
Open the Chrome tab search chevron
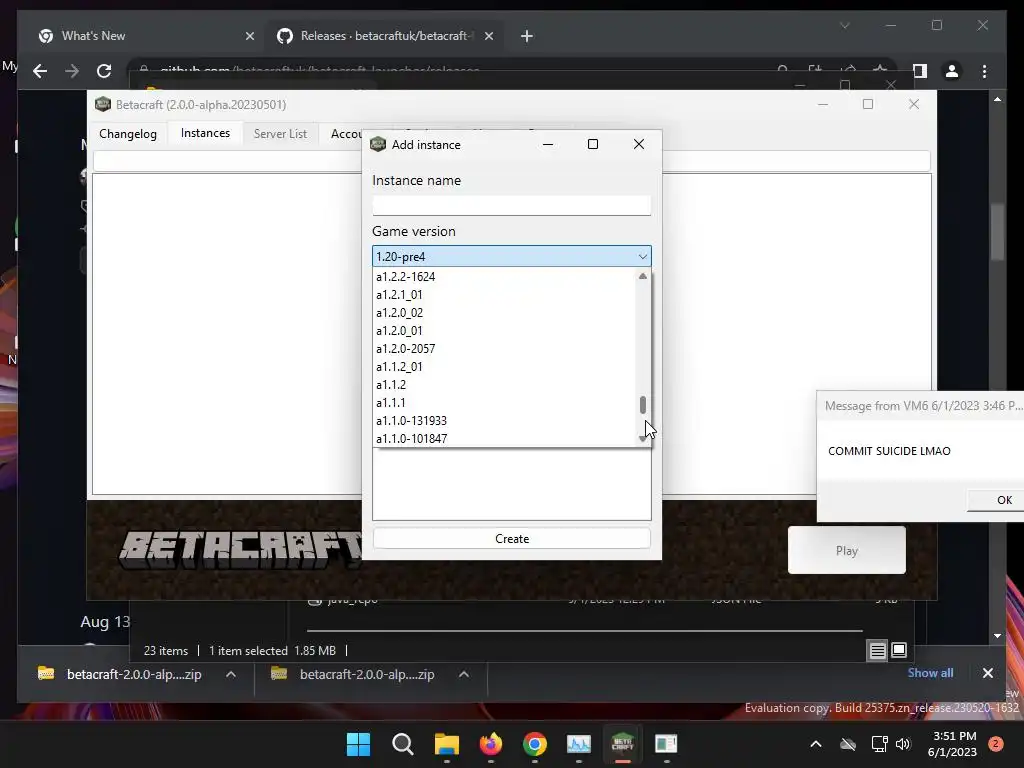click(x=844, y=25)
